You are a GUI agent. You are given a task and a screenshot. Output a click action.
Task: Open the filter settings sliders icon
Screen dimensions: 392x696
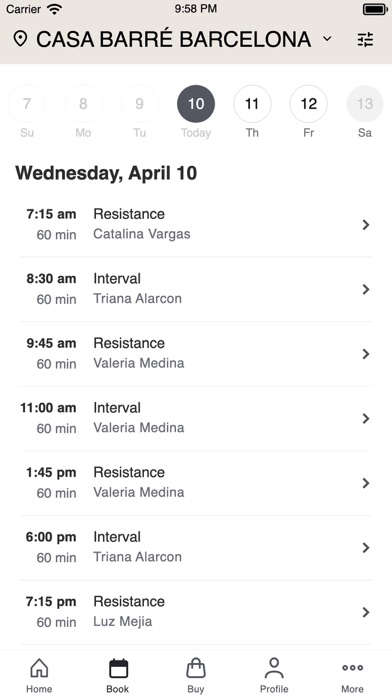tap(365, 40)
